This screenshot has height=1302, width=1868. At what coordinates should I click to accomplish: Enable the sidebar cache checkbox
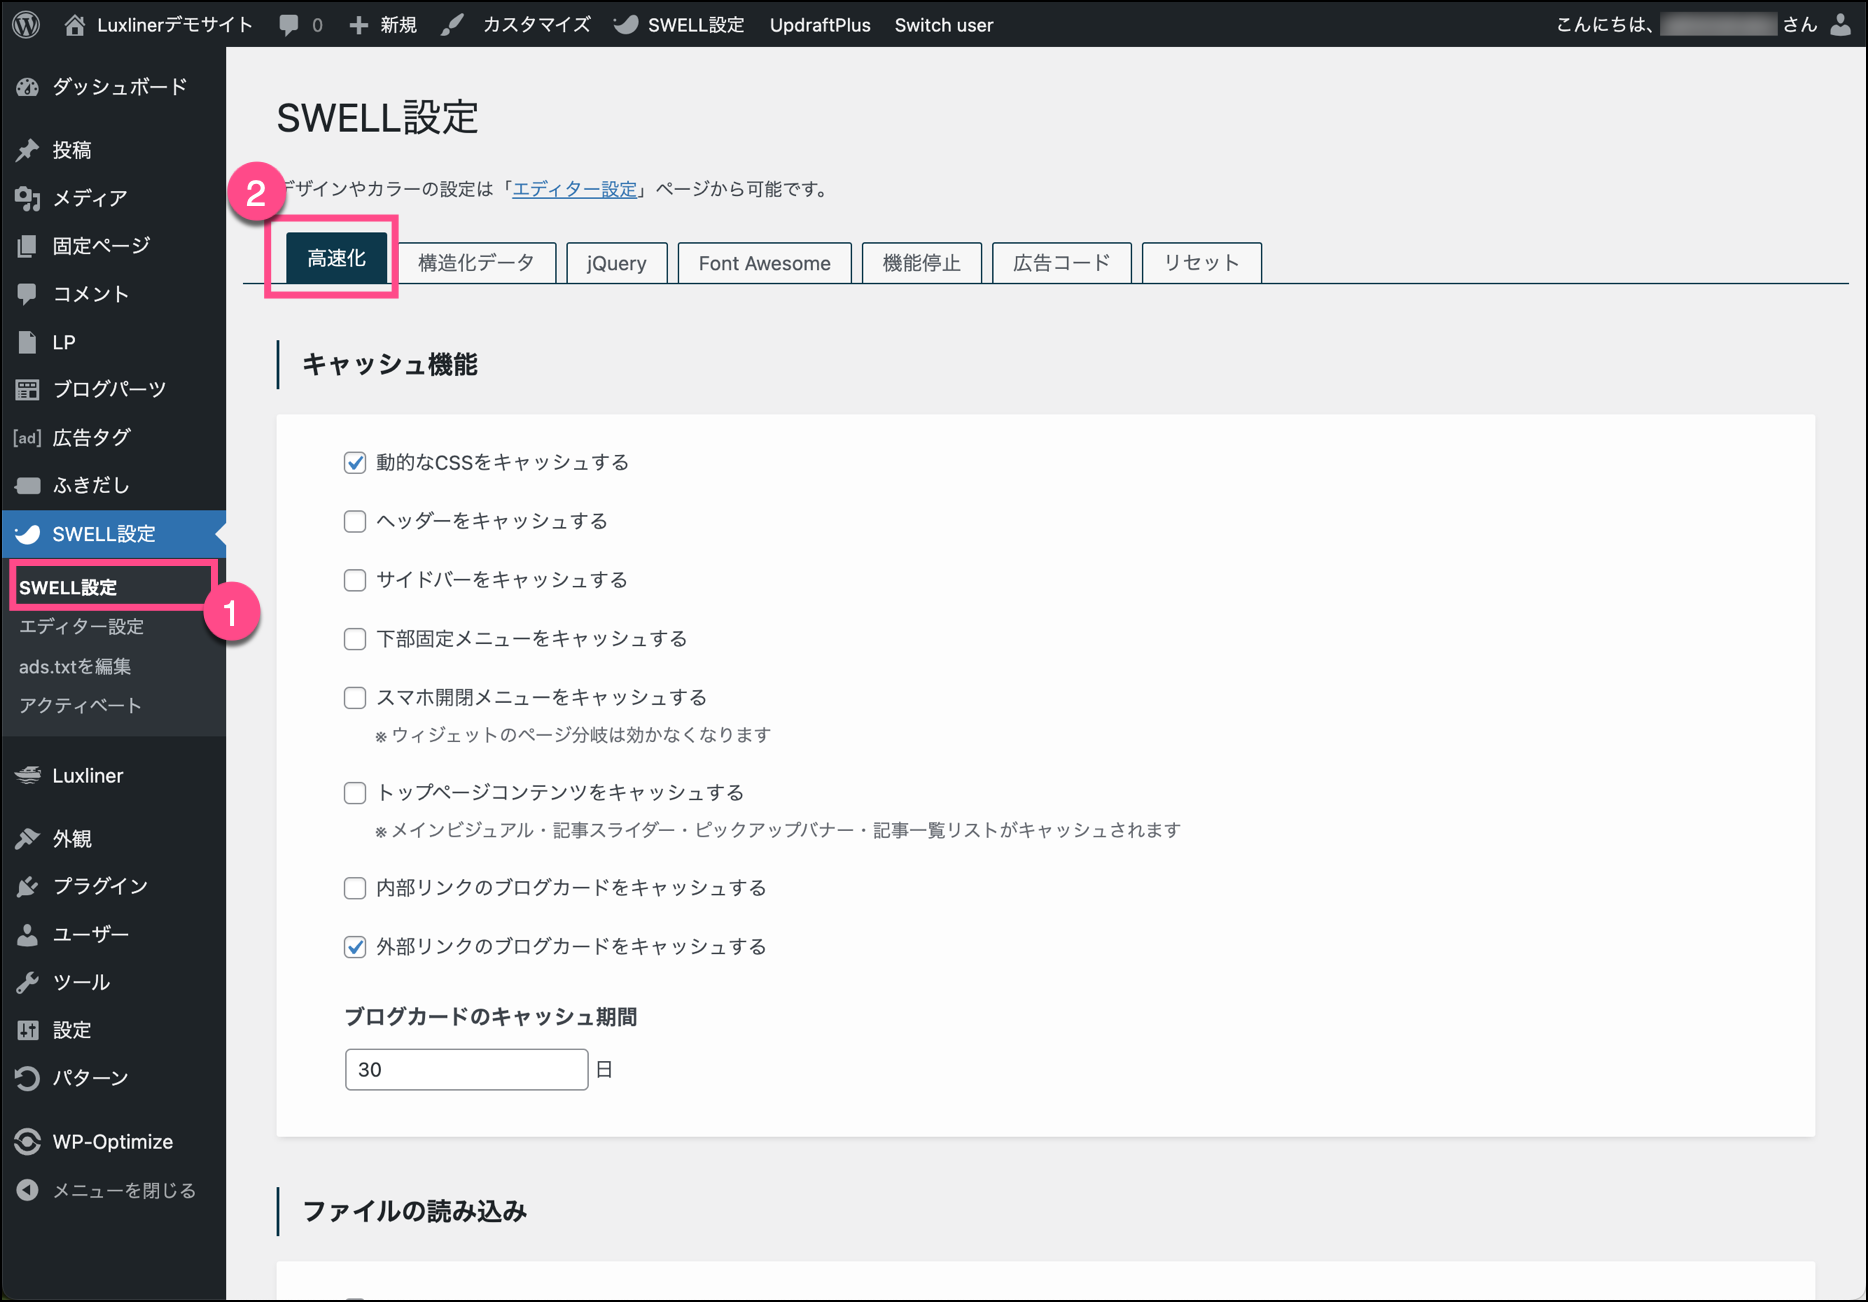click(x=355, y=580)
